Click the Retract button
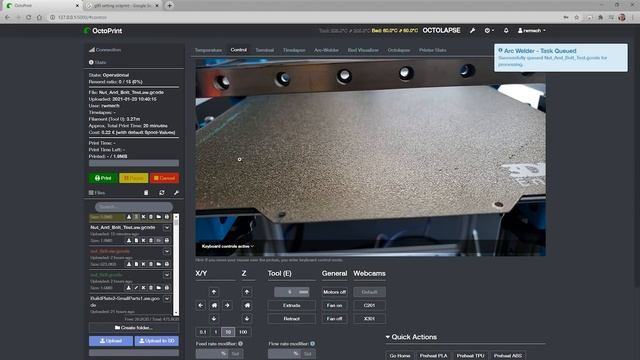Image resolution: width=640 pixels, height=360 pixels. pos(291,319)
